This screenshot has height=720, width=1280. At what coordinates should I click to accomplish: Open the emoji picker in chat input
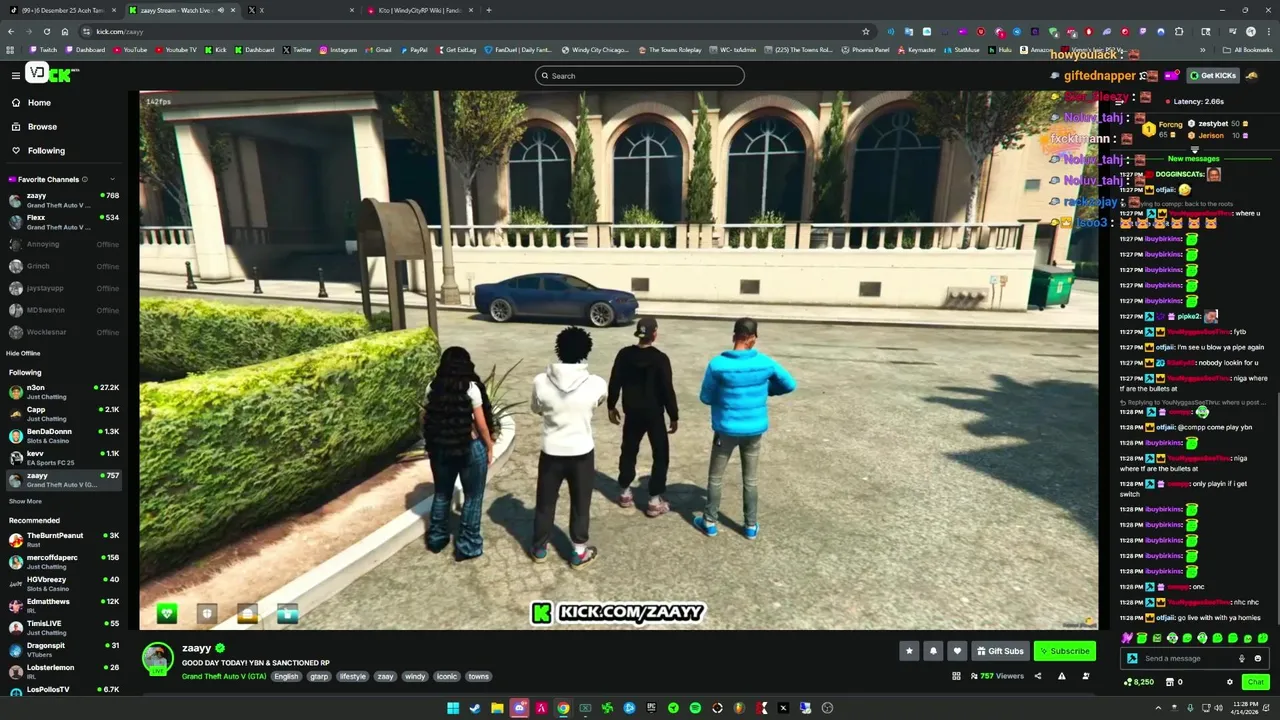point(1258,658)
